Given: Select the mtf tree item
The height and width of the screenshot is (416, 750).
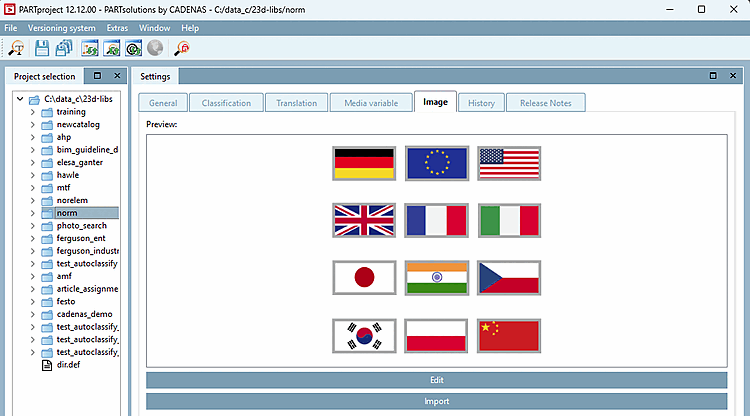Looking at the screenshot, I should 63,187.
